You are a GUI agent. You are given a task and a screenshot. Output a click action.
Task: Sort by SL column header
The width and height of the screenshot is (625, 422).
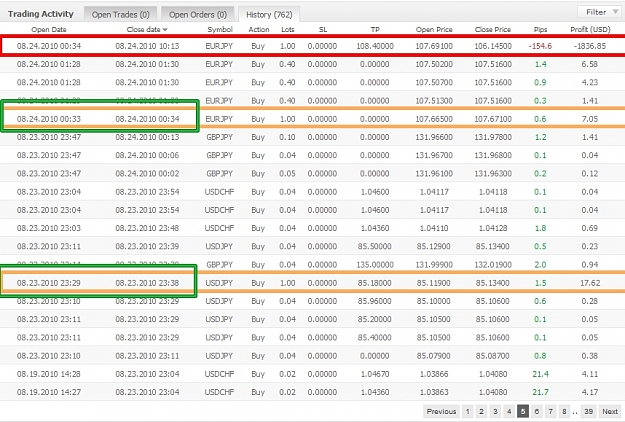click(322, 29)
